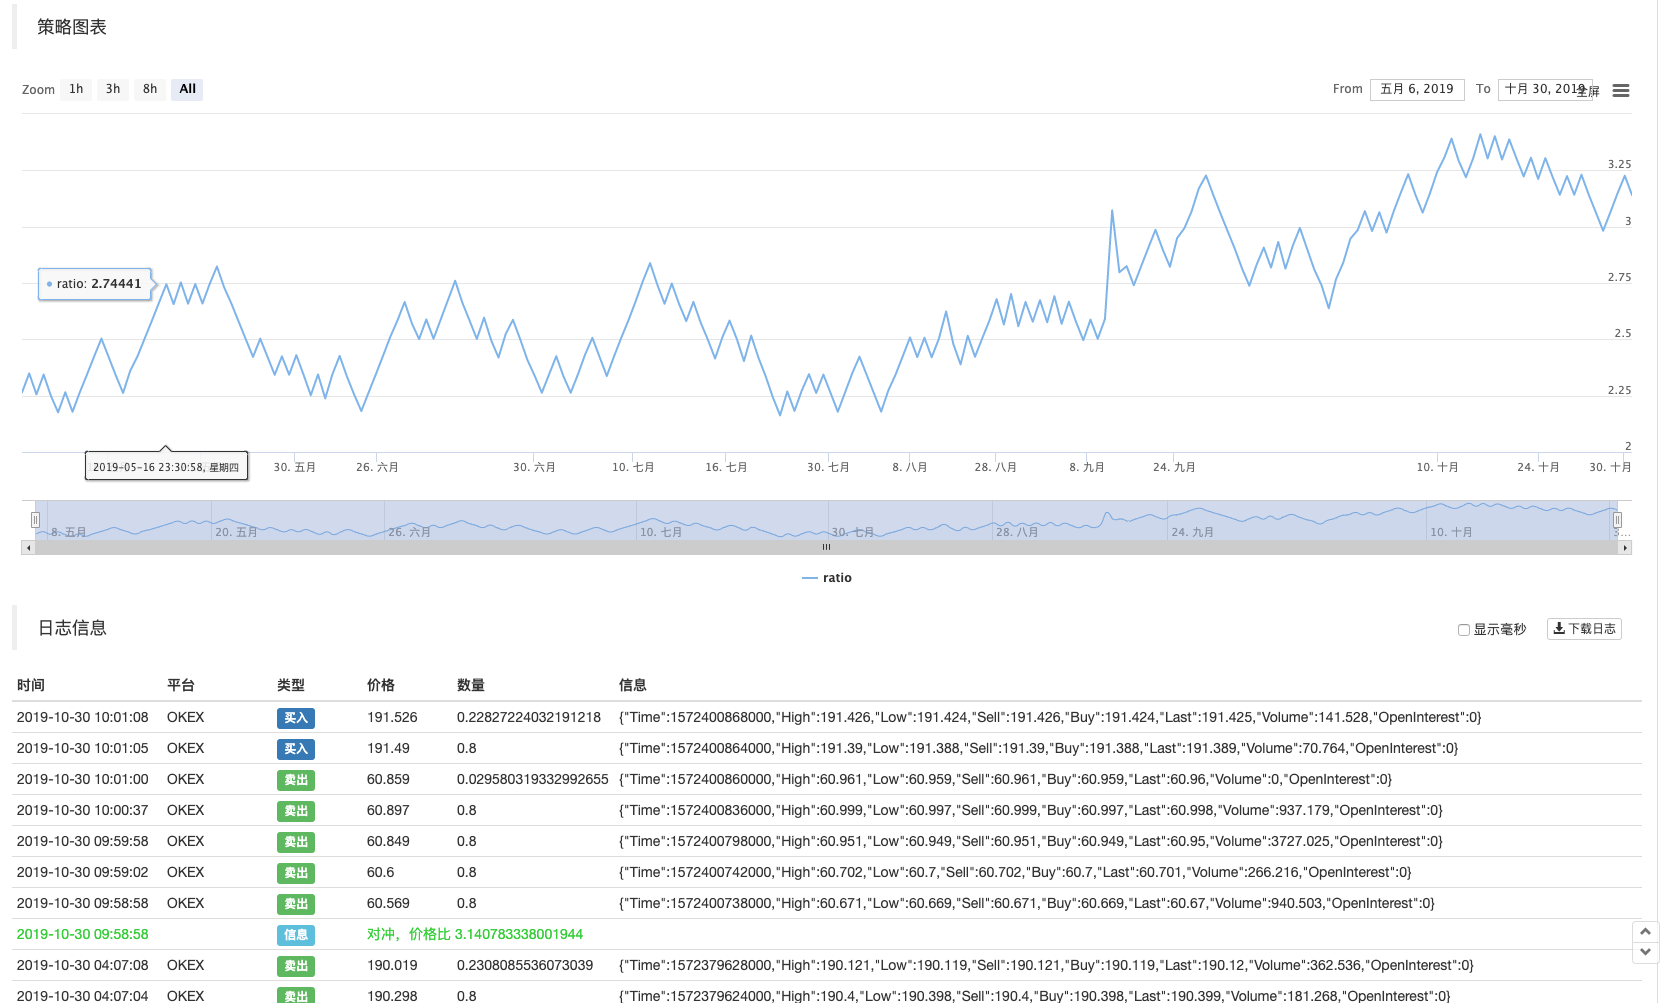This screenshot has width=1667, height=1003.
Task: Click the 日志信息 section heading
Action: pos(72,628)
